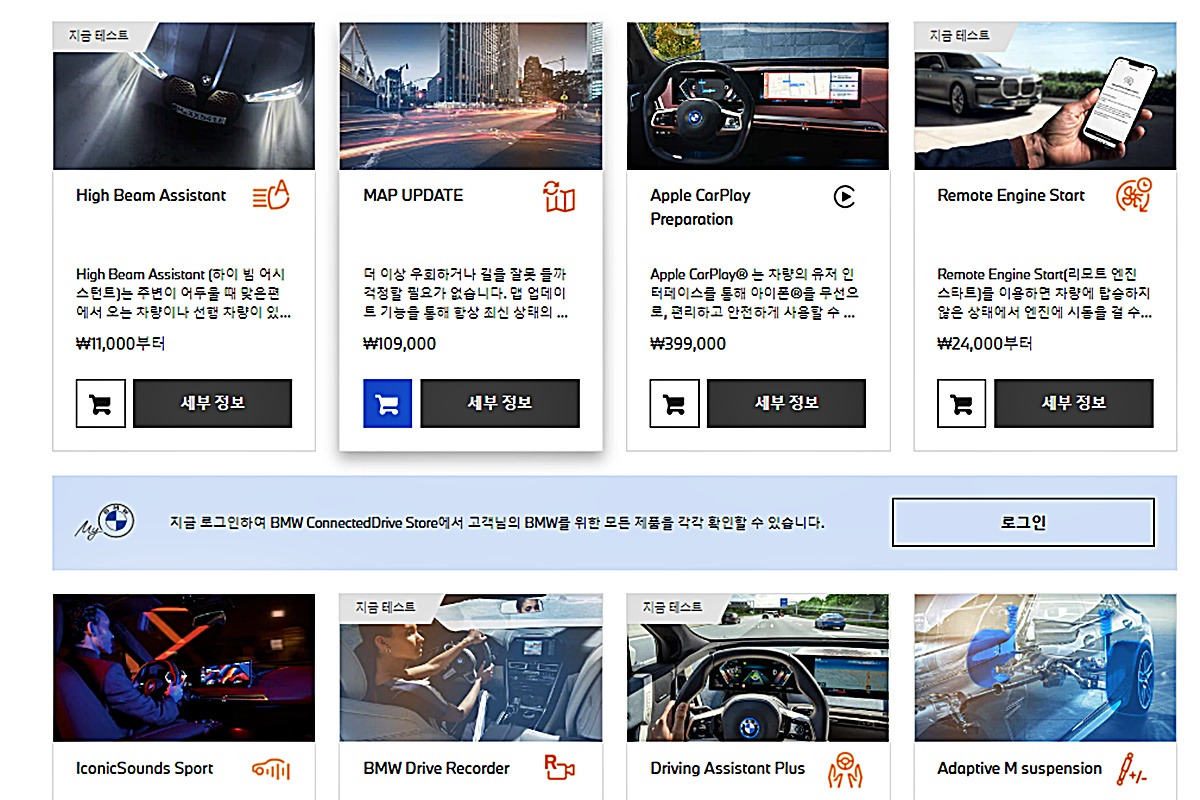
Task: Add Apple CarPlay Preparation to cart
Action: coord(674,404)
